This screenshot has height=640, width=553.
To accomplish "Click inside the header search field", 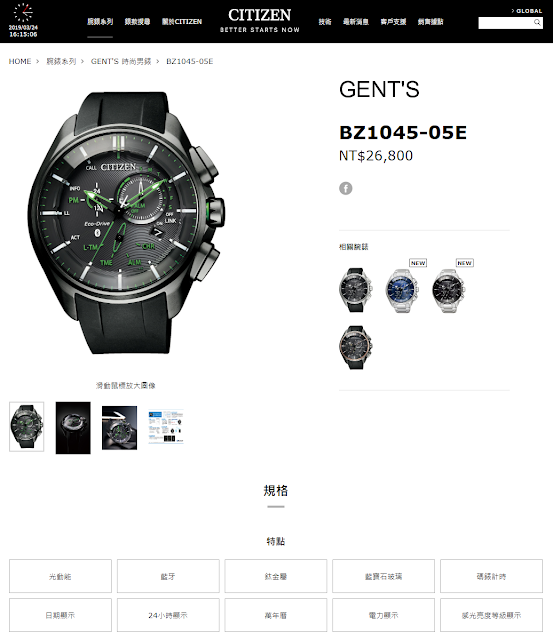I will tap(506, 23).
